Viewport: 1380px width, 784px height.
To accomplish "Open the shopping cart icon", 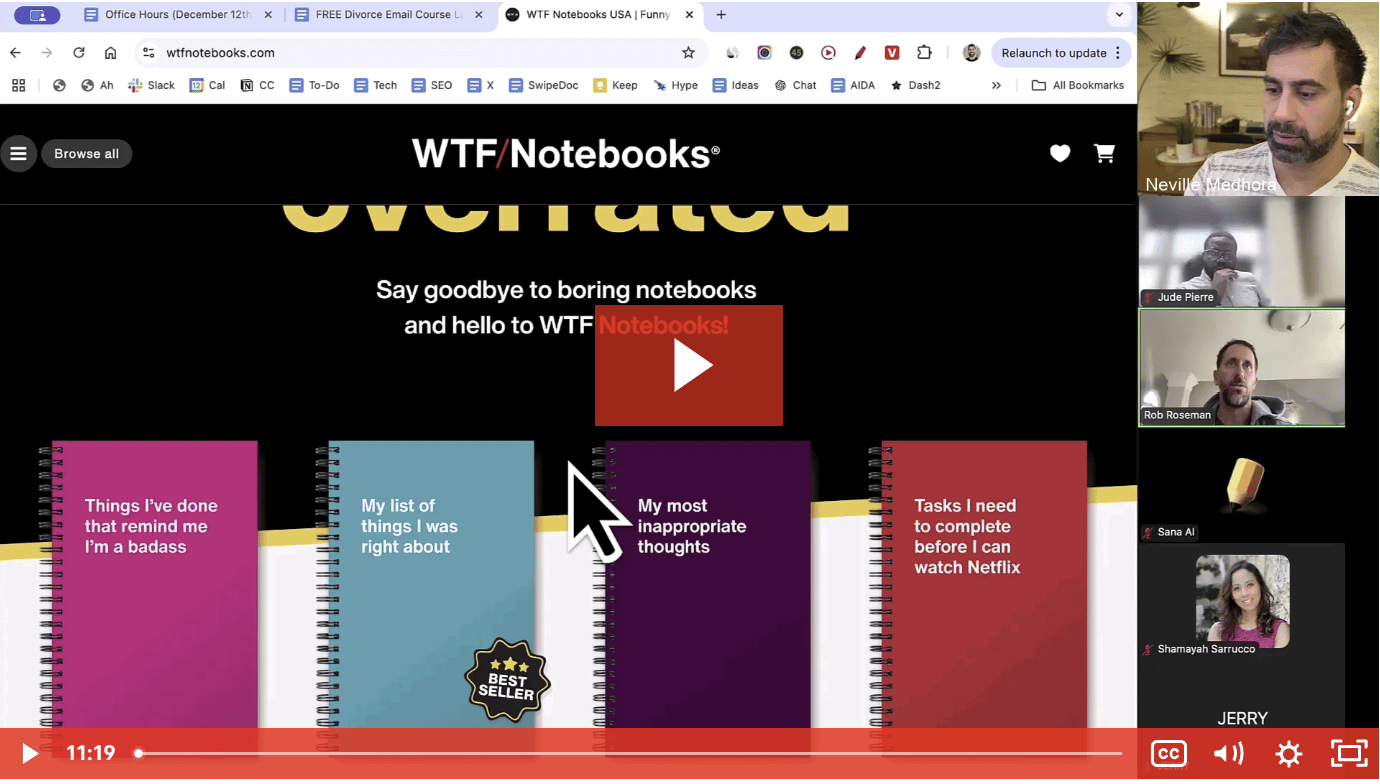I will 1104,153.
